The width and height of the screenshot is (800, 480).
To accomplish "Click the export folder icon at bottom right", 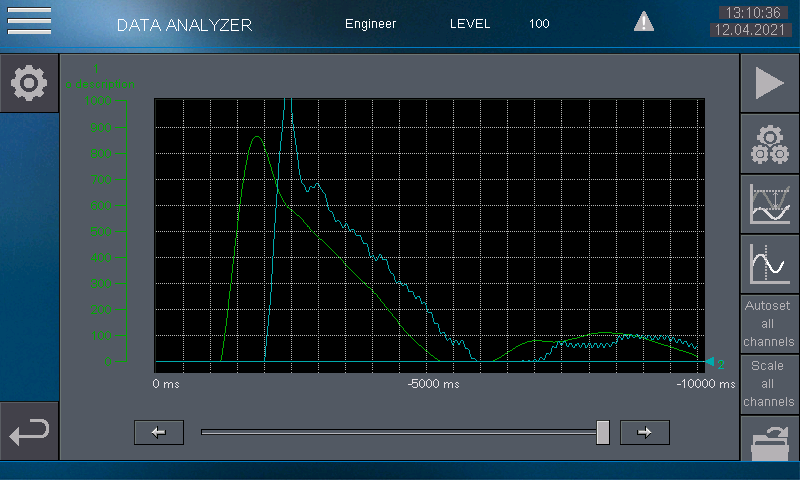I will point(769,442).
